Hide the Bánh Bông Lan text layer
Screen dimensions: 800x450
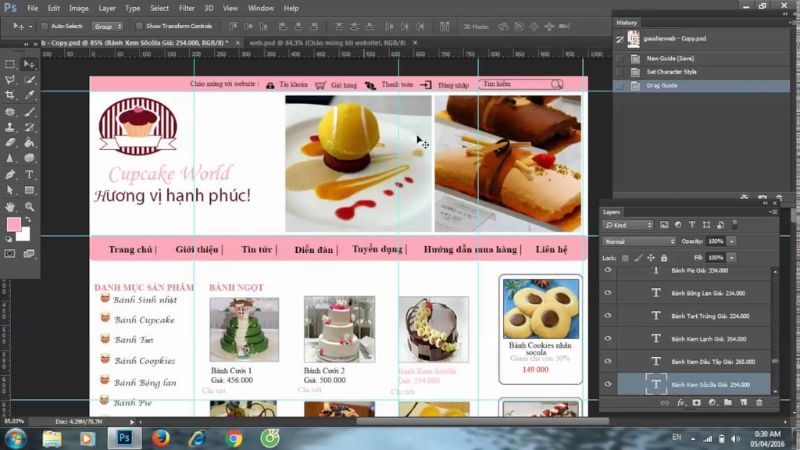coord(608,292)
